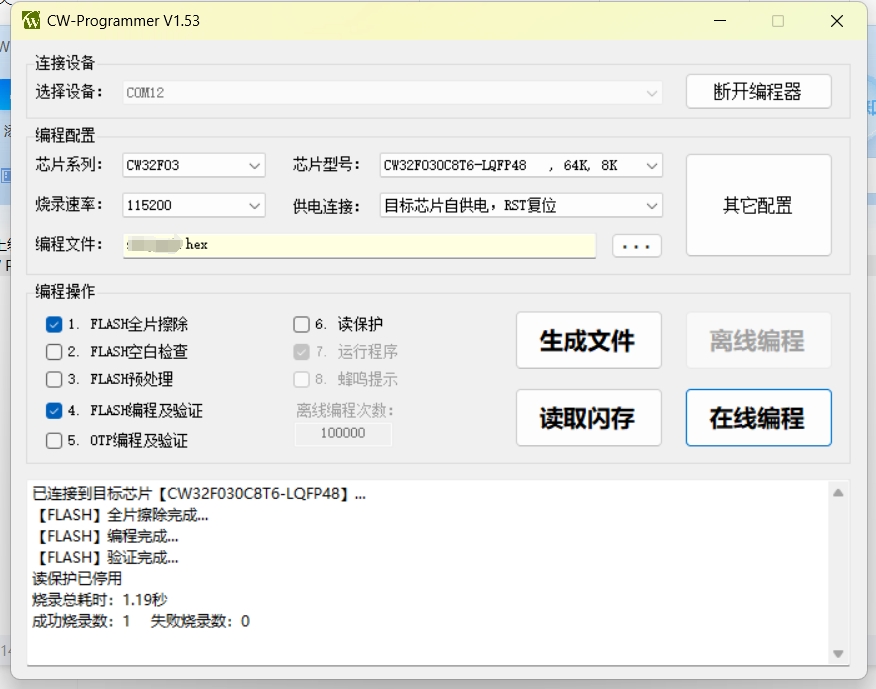The height and width of the screenshot is (689, 876).
Task: Click log scrollbar down arrow
Action: click(838, 653)
